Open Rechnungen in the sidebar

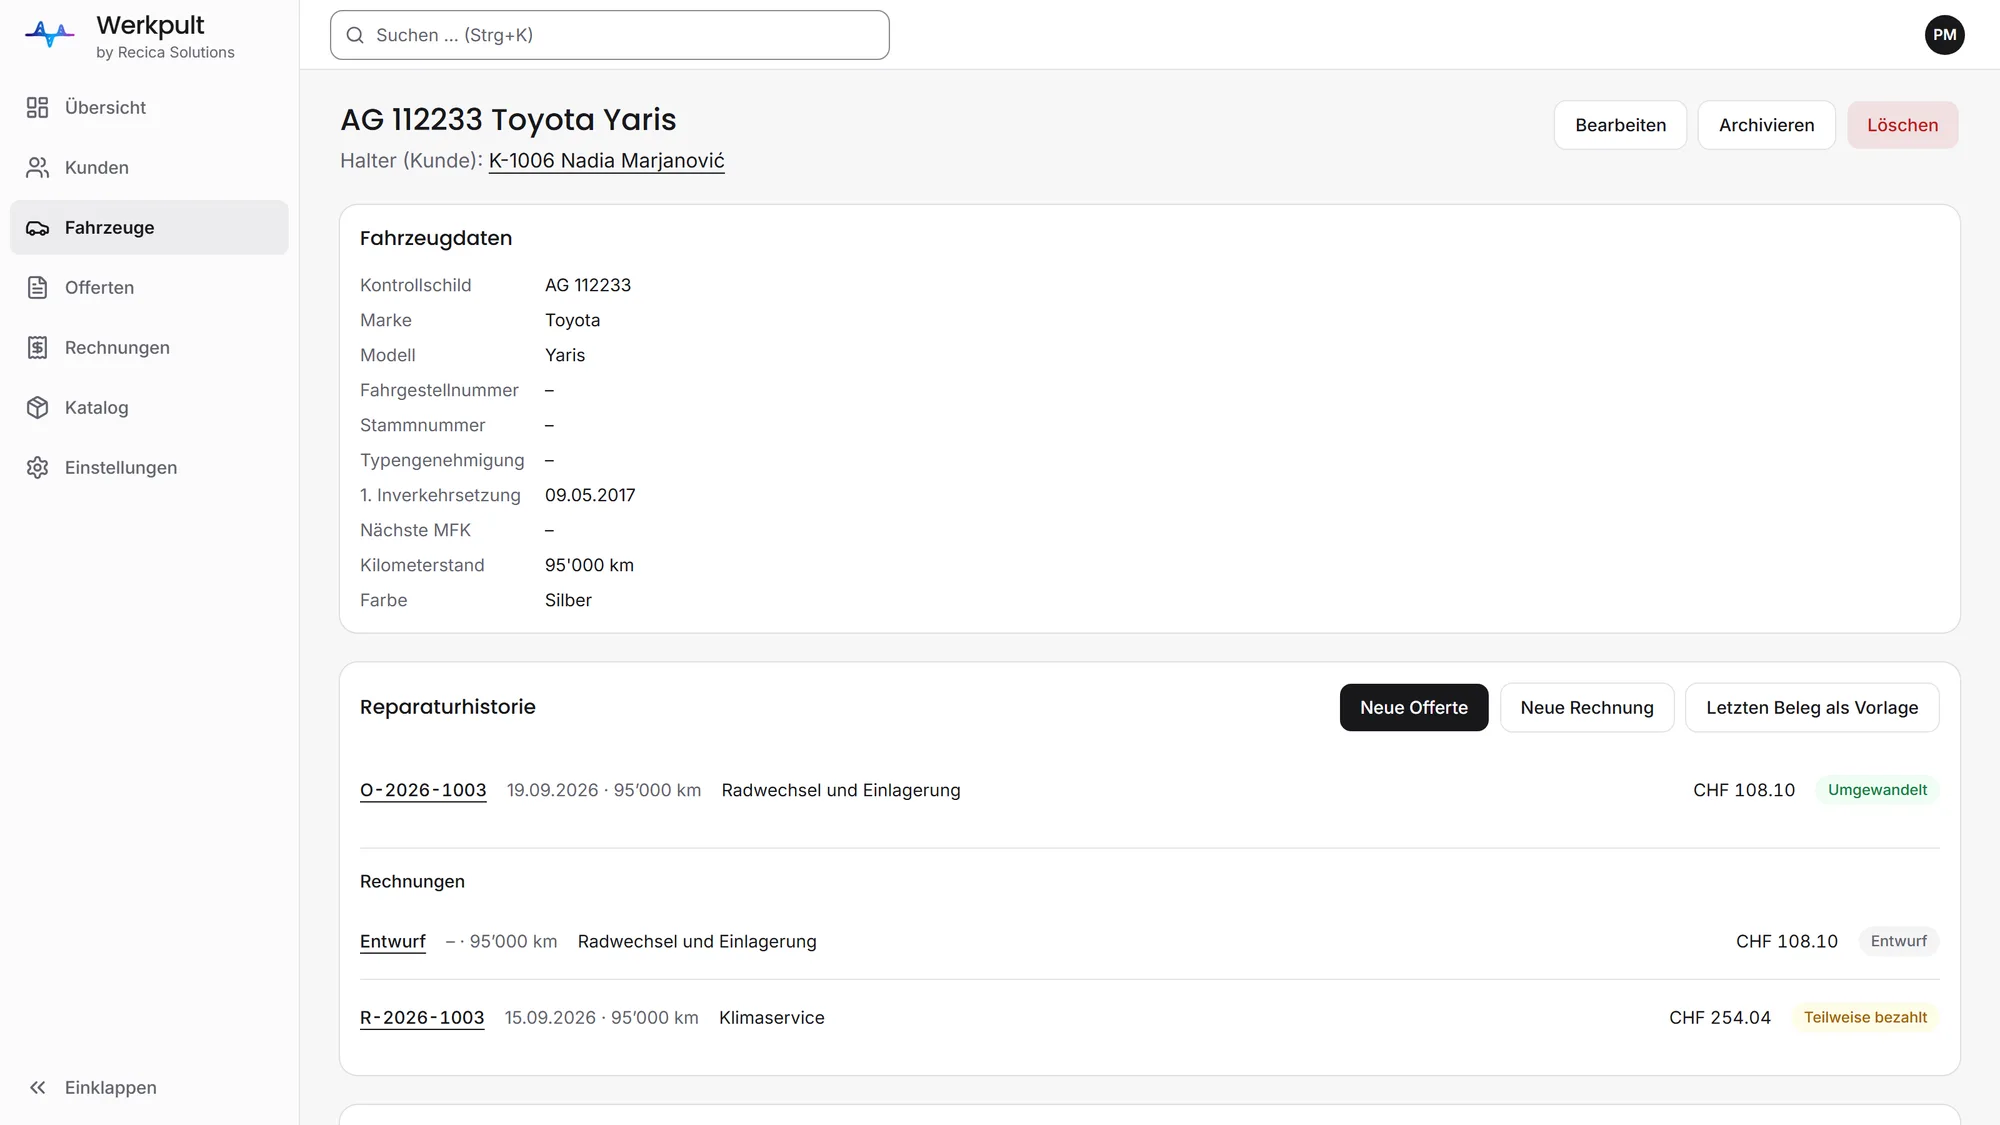(x=149, y=347)
